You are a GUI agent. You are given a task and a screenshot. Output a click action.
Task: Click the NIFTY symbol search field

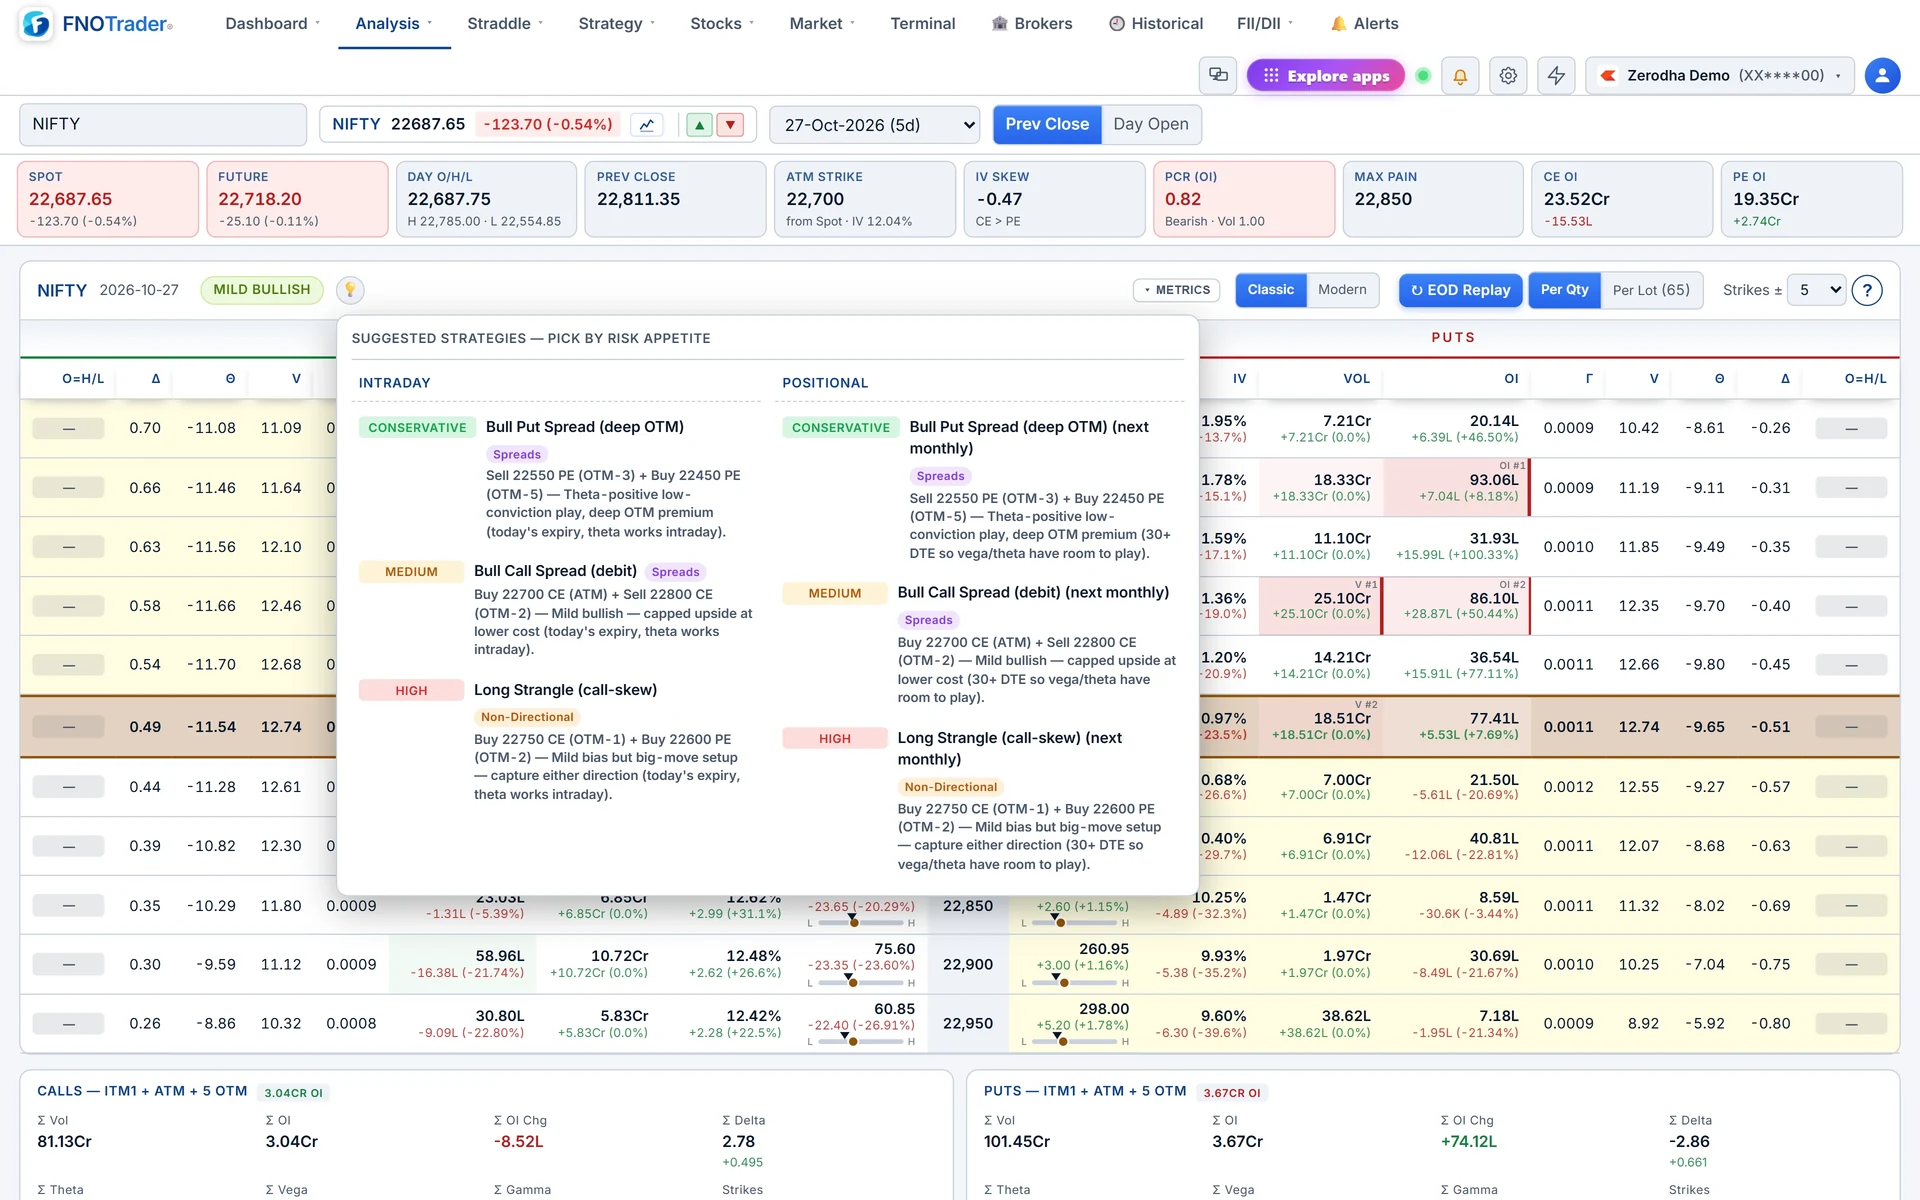[163, 125]
